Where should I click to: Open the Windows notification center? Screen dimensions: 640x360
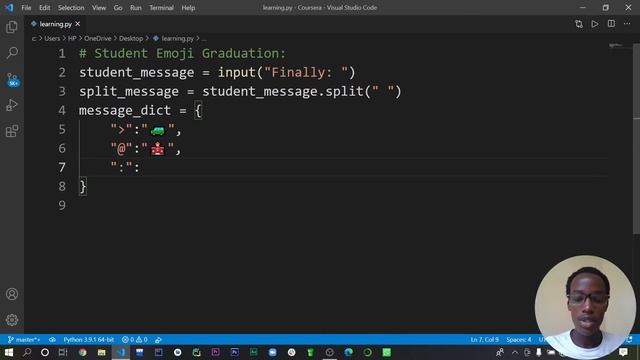click(x=623, y=352)
